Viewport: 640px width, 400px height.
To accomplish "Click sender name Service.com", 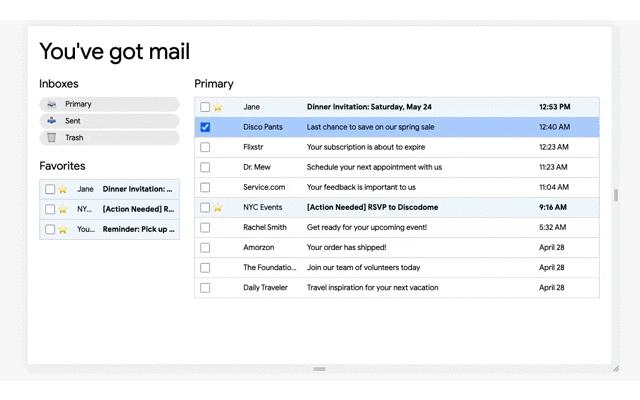I will point(264,187).
